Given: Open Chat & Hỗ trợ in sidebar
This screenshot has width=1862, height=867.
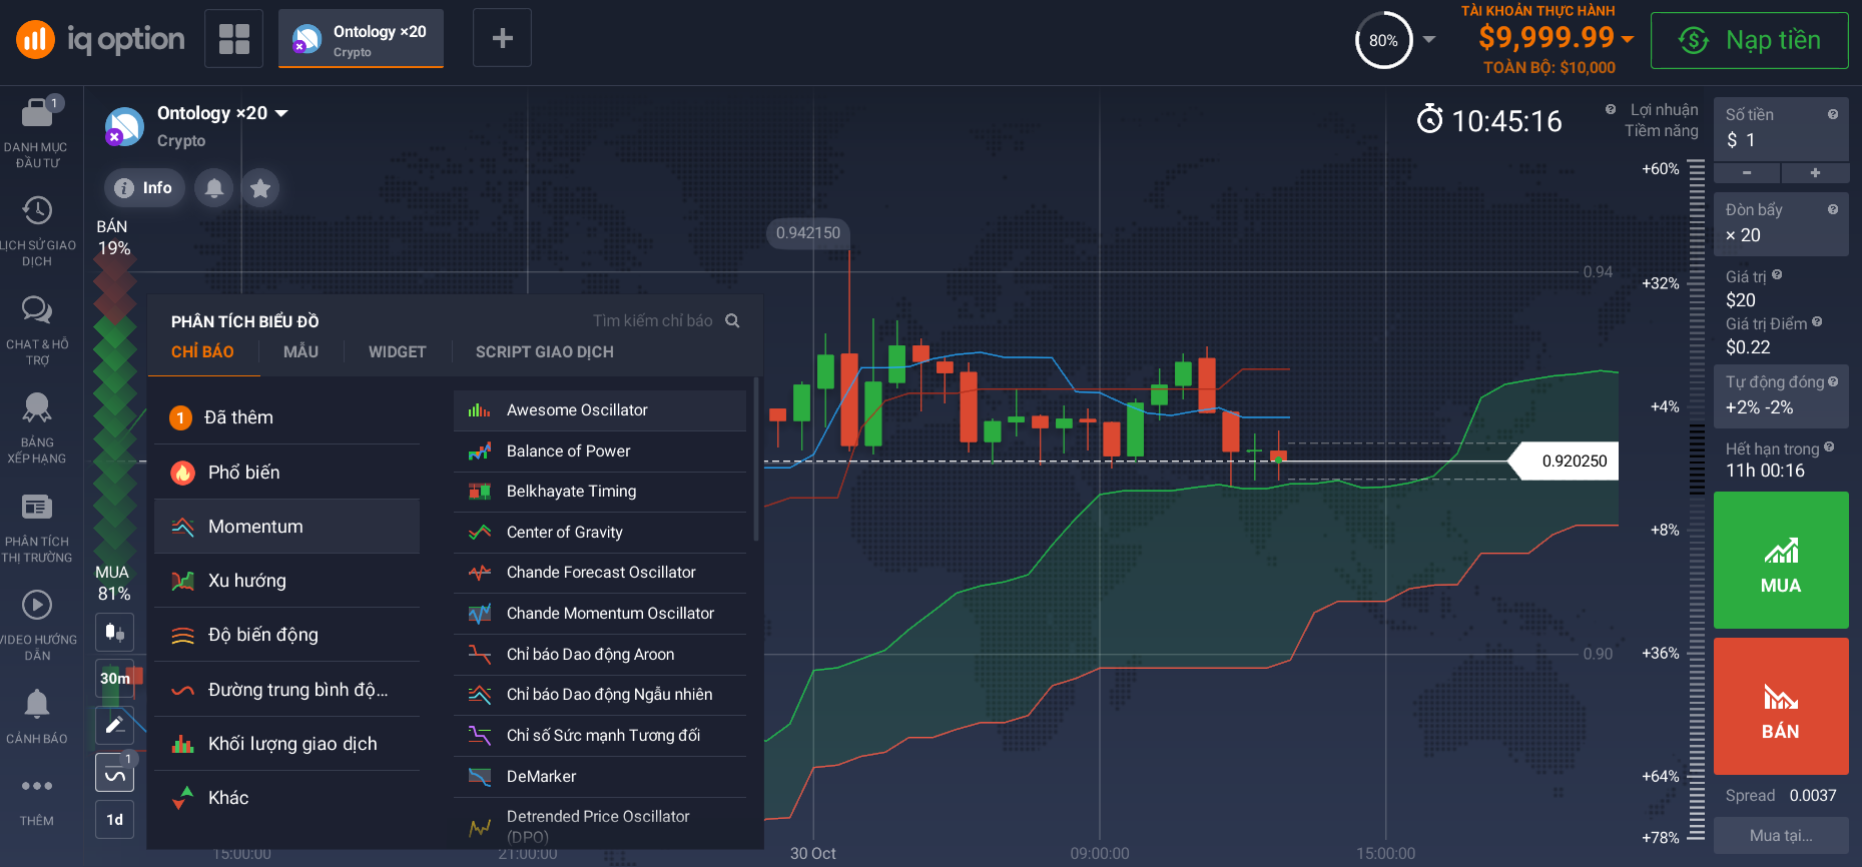Looking at the screenshot, I should click(37, 310).
